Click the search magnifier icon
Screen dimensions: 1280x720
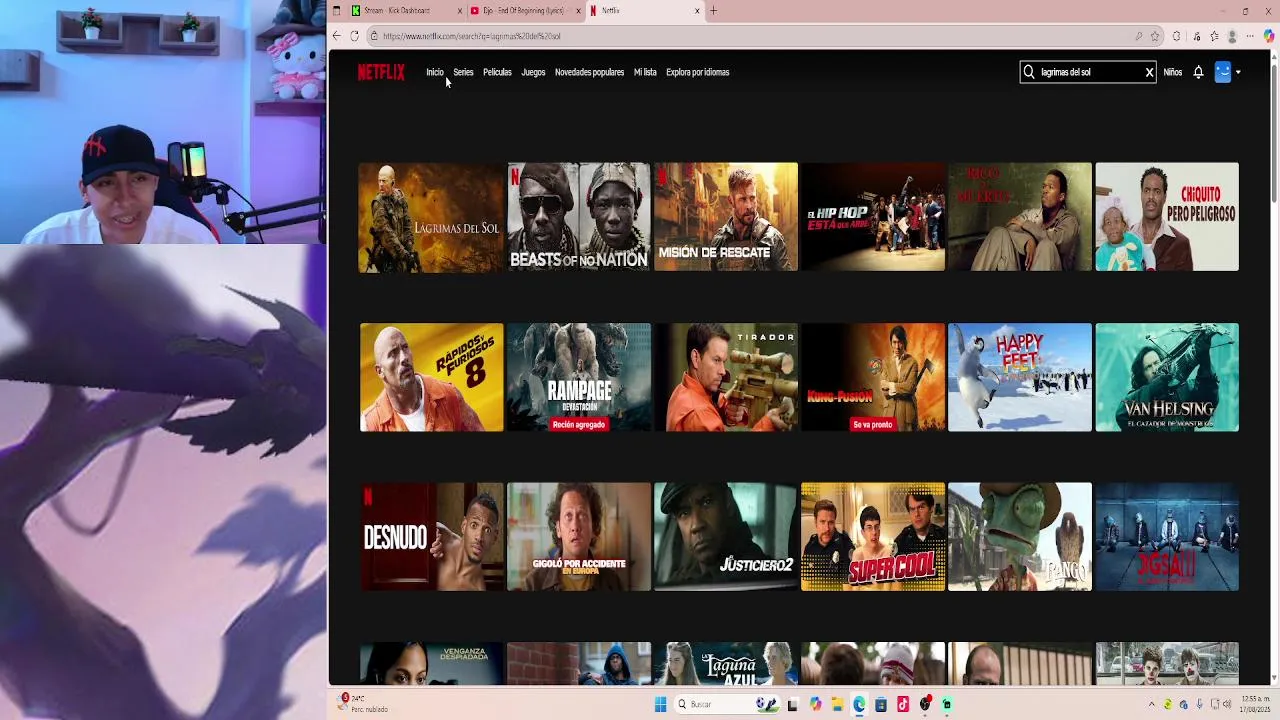(1029, 72)
